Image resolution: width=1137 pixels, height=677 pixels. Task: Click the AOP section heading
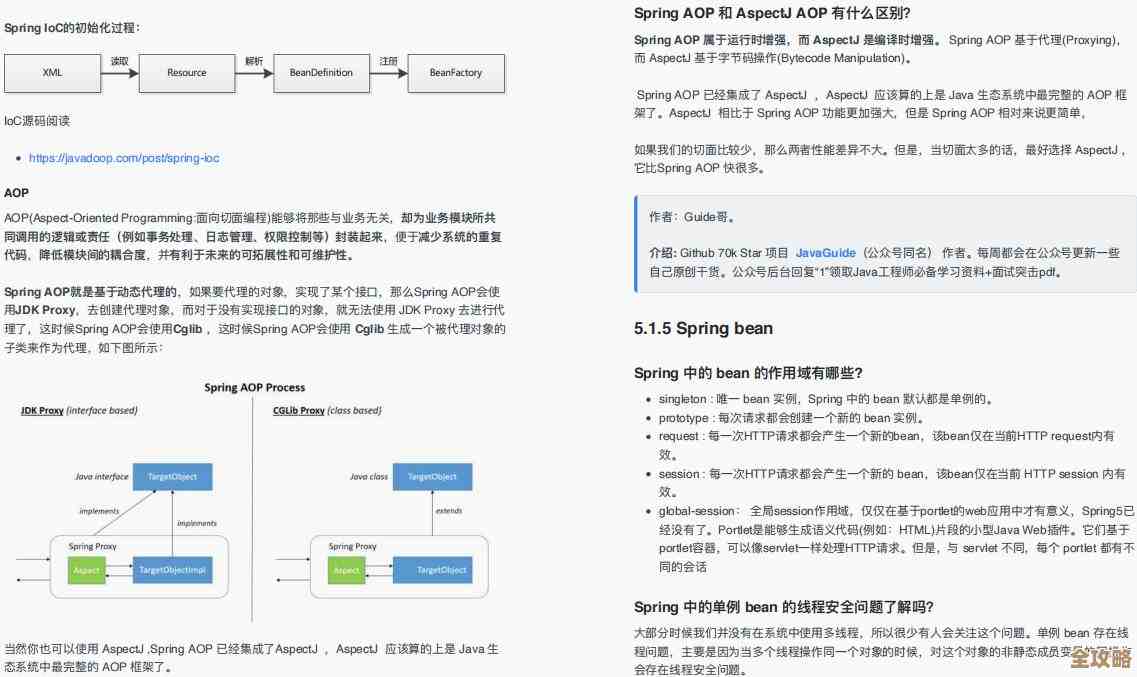(x=16, y=193)
